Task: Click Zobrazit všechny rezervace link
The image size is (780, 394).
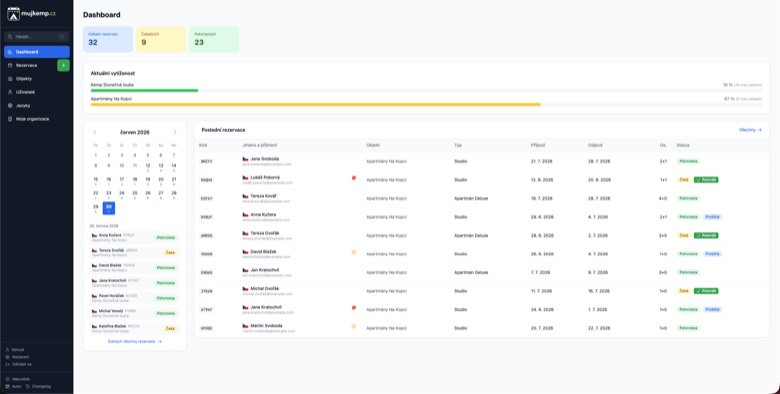Action: click(135, 342)
